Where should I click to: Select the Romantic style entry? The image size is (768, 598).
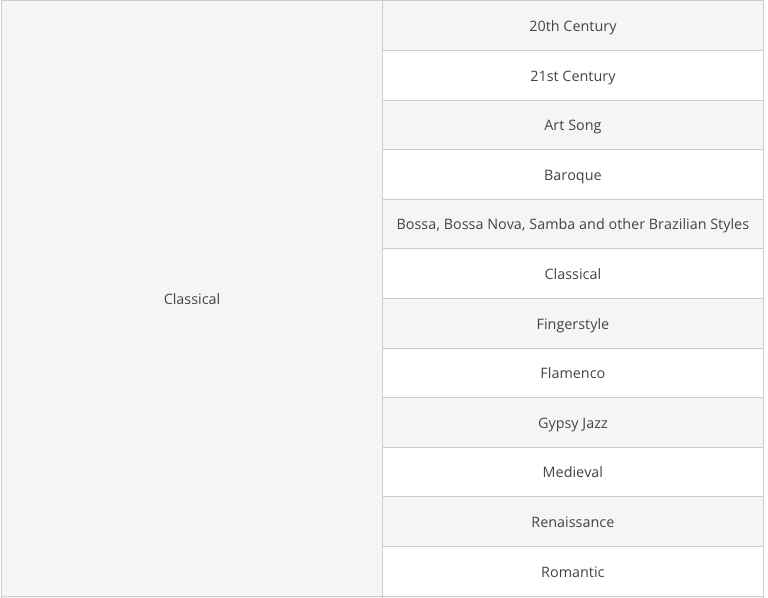[572, 572]
